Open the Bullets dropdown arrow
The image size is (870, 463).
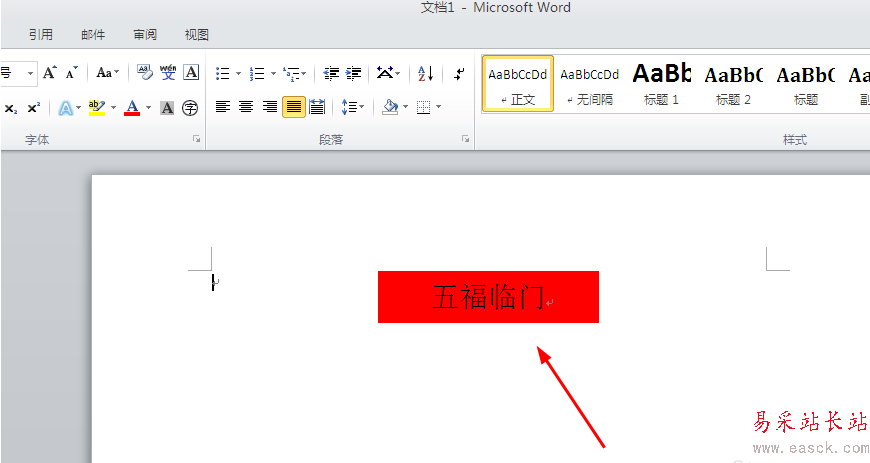[x=239, y=73]
